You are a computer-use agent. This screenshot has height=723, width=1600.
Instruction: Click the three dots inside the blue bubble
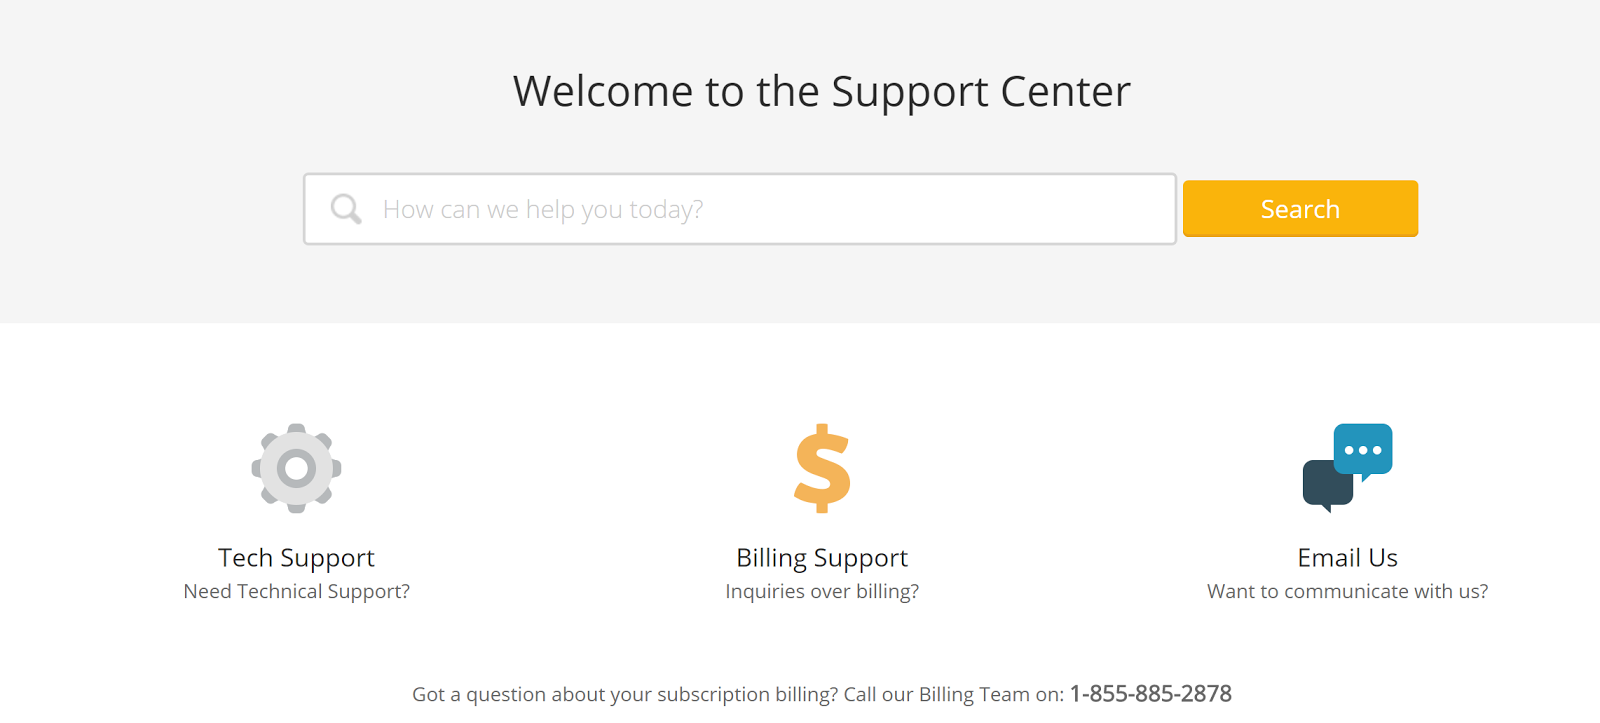[1363, 450]
